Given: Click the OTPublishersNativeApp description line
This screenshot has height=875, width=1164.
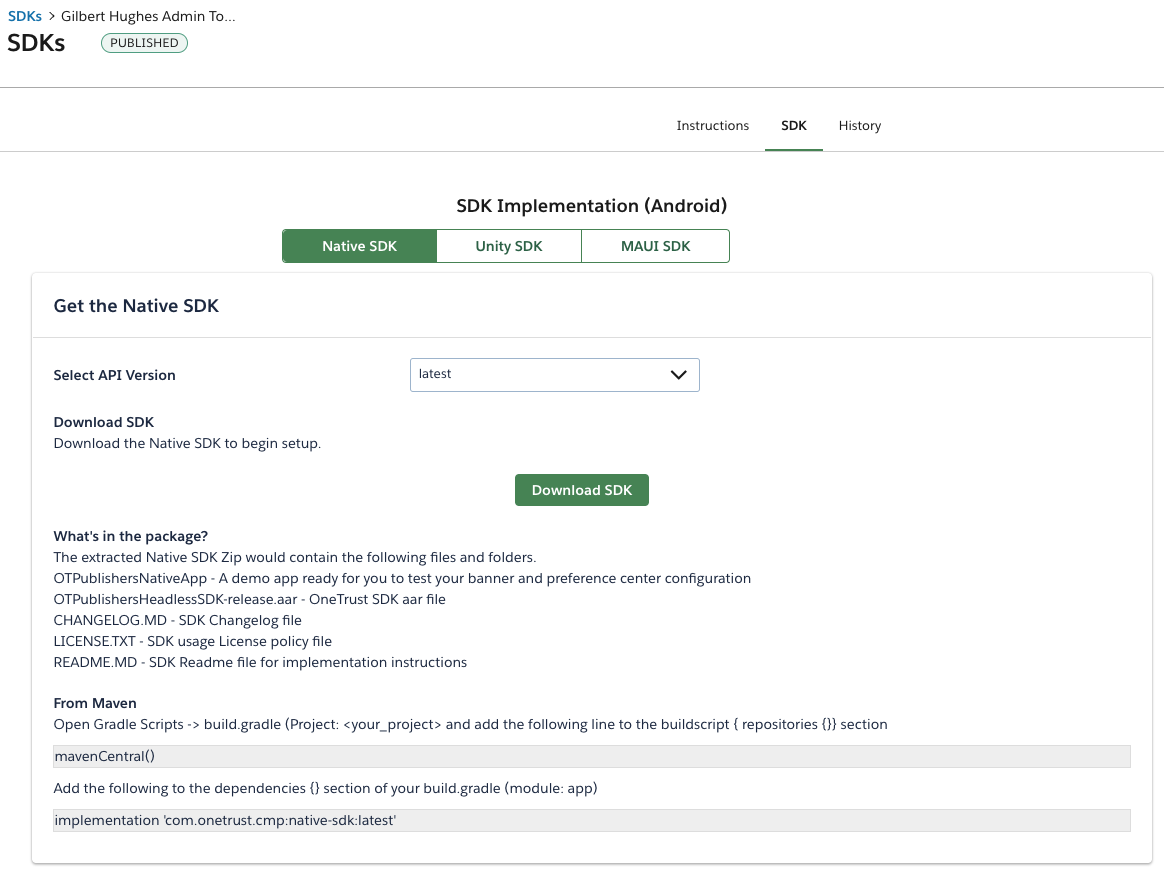Looking at the screenshot, I should (x=402, y=578).
